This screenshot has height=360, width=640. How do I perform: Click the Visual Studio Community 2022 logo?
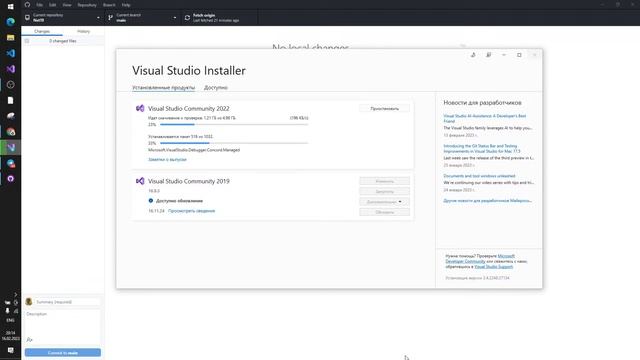[140, 108]
